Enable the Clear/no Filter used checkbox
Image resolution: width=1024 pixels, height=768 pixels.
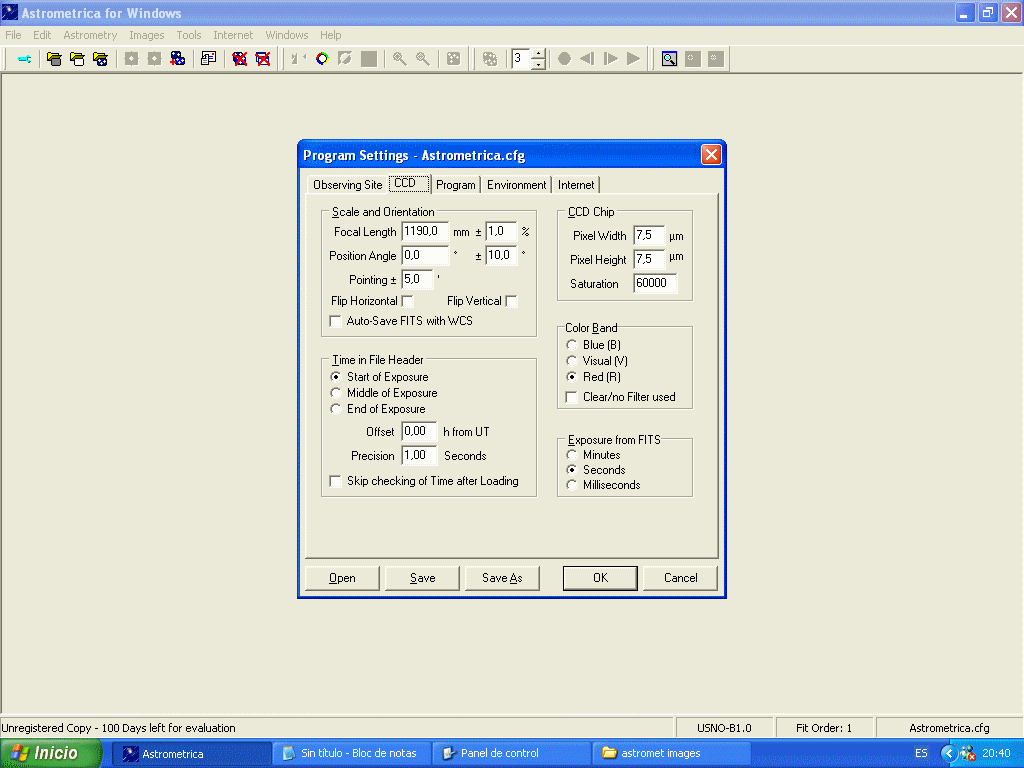tap(571, 397)
